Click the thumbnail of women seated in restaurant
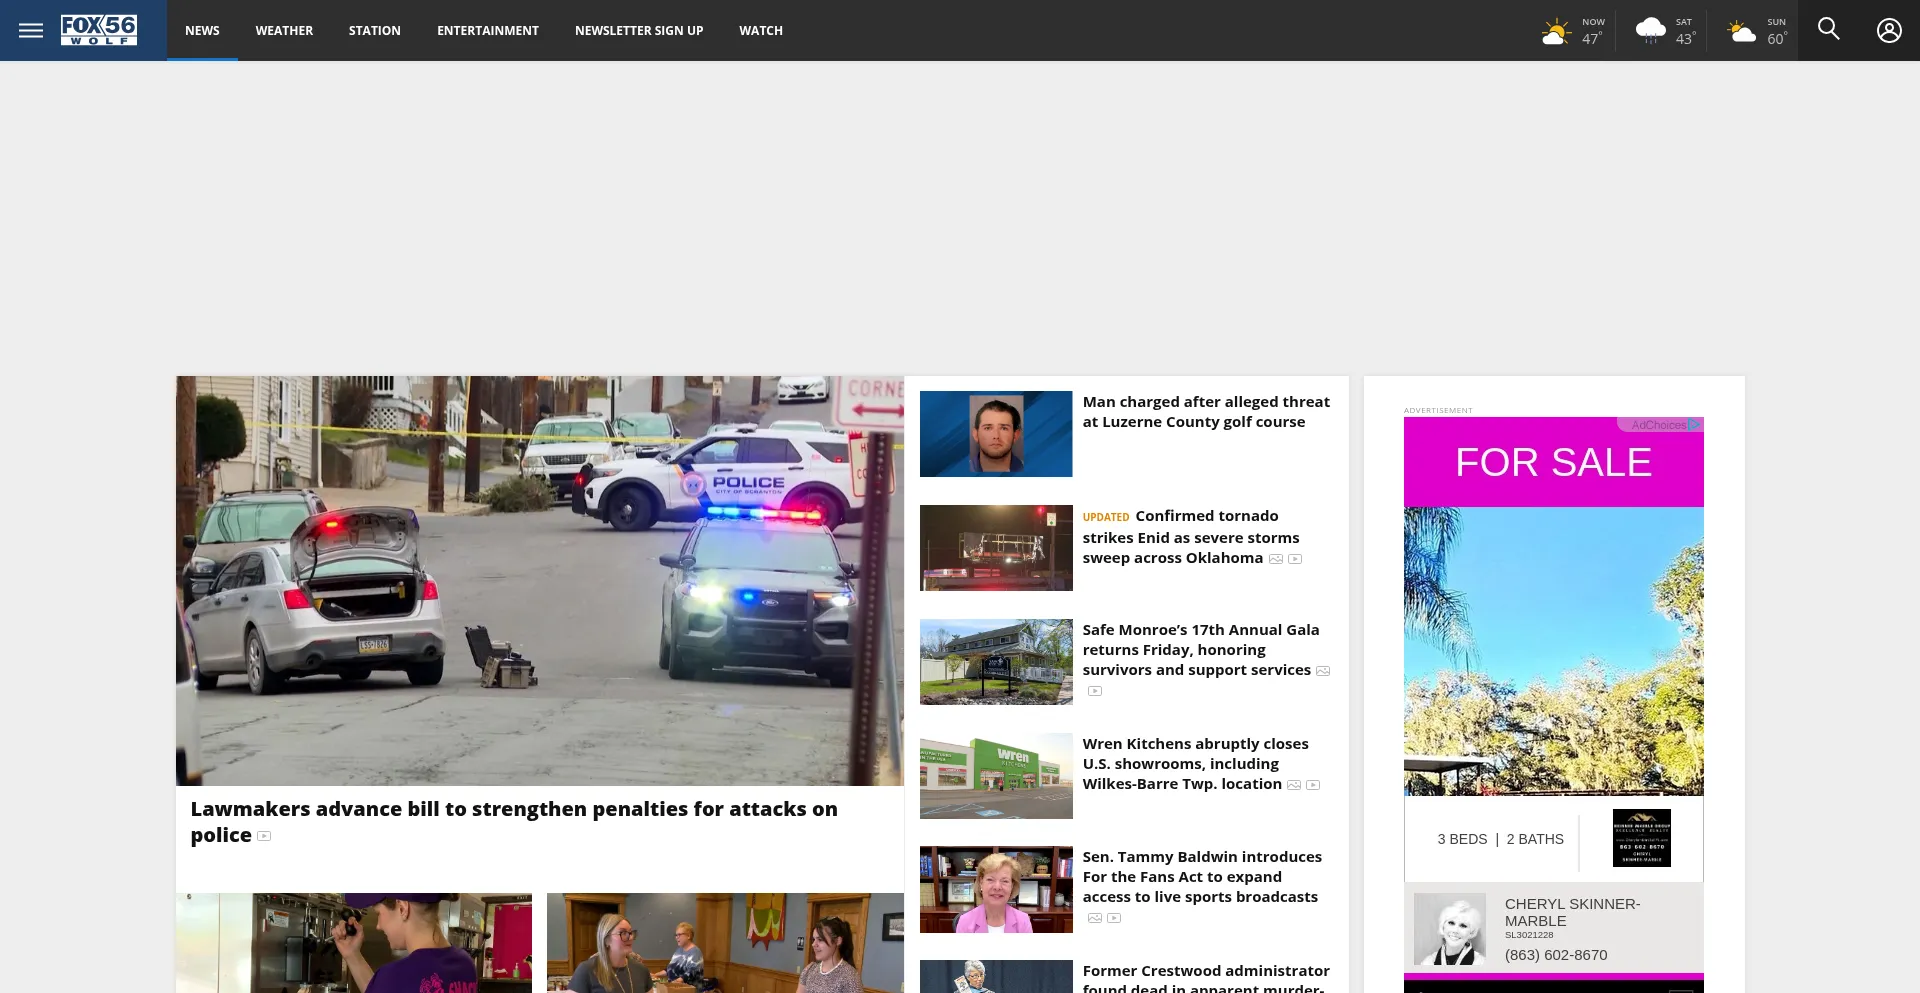Screen dimensions: 1920x993 725,943
